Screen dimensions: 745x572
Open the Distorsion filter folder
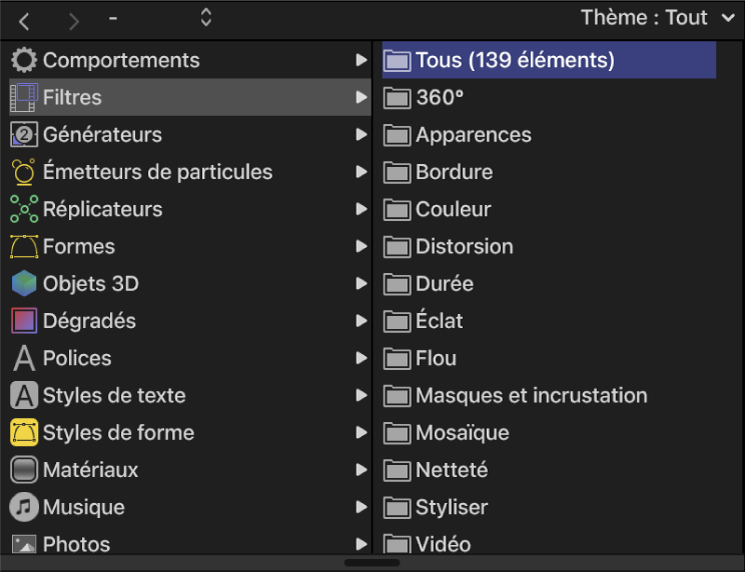tap(464, 247)
